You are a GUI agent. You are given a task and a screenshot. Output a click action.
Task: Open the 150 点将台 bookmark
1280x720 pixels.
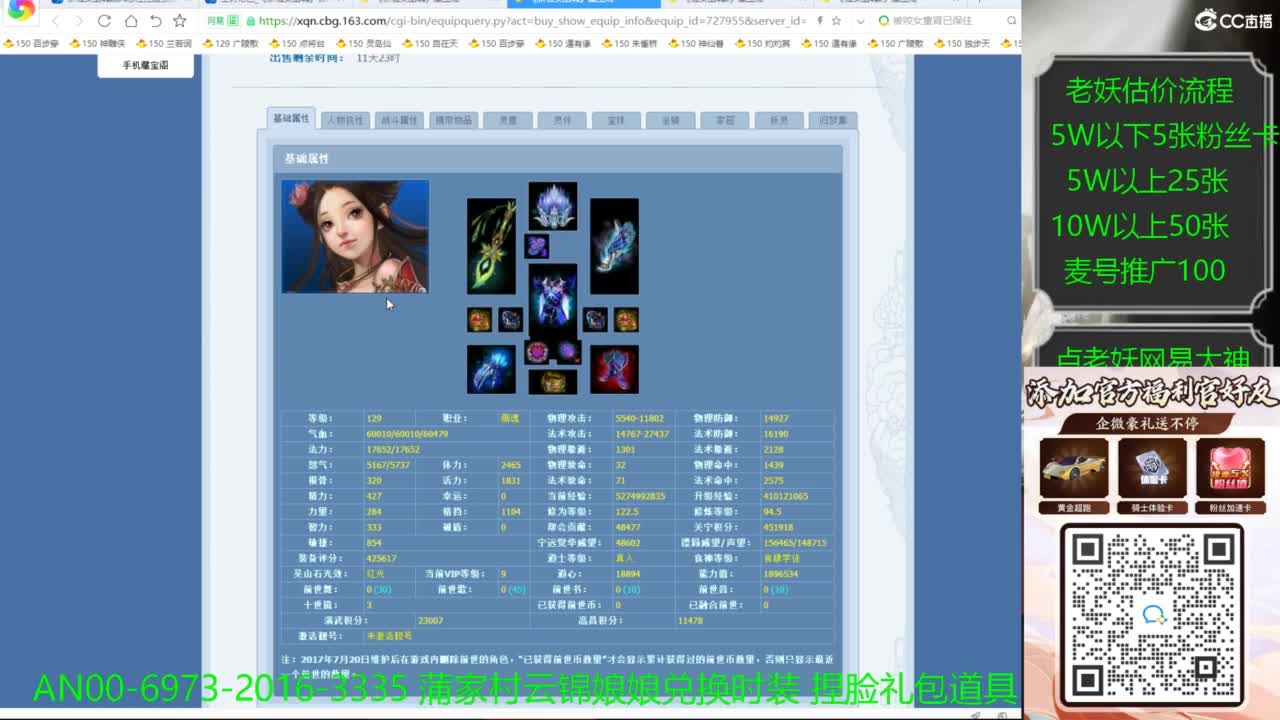(297, 44)
